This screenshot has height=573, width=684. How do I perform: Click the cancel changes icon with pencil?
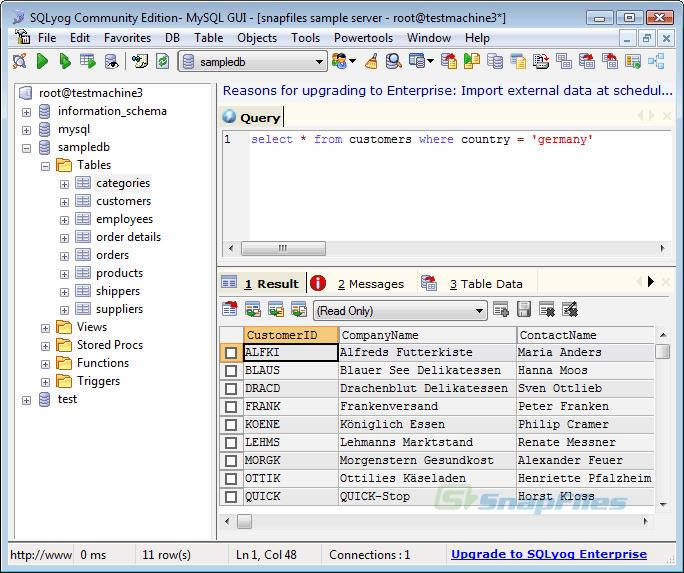[x=570, y=309]
